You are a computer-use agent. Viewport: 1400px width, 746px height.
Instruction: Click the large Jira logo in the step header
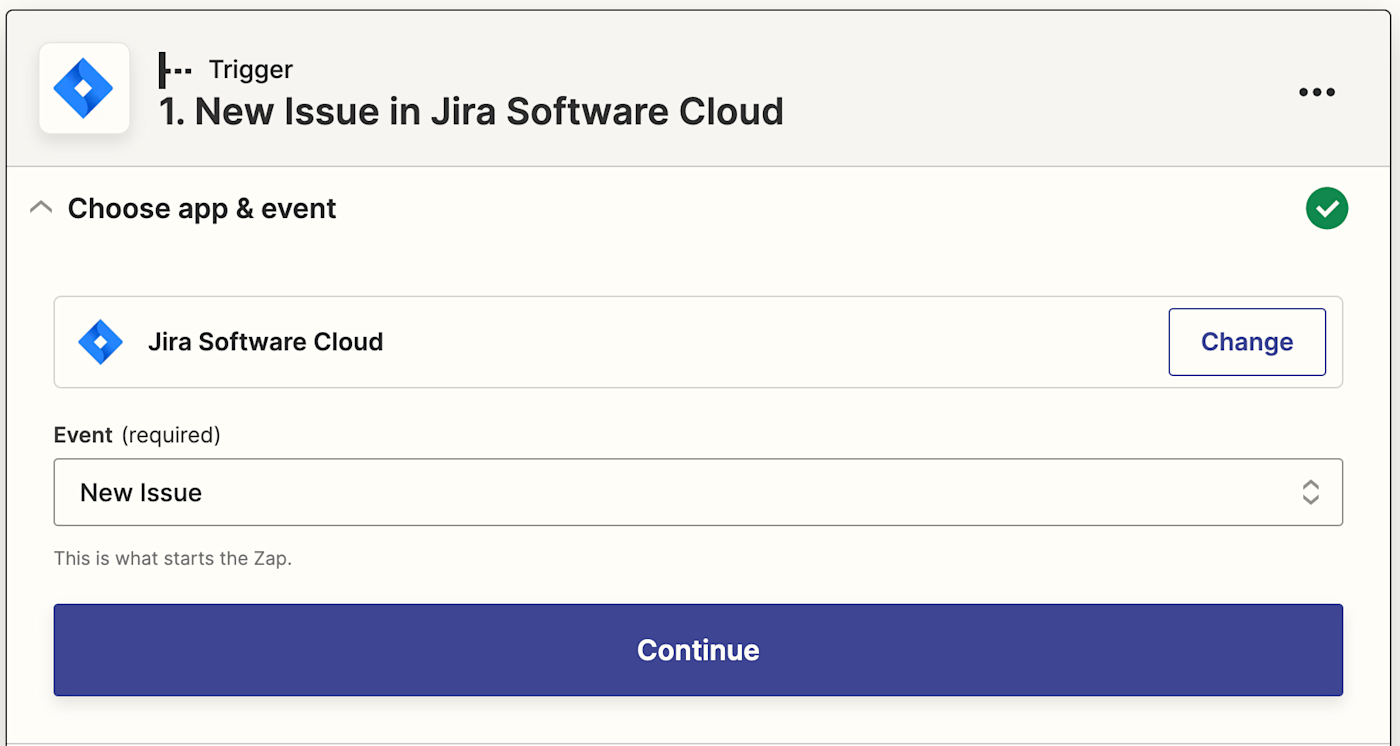point(84,88)
